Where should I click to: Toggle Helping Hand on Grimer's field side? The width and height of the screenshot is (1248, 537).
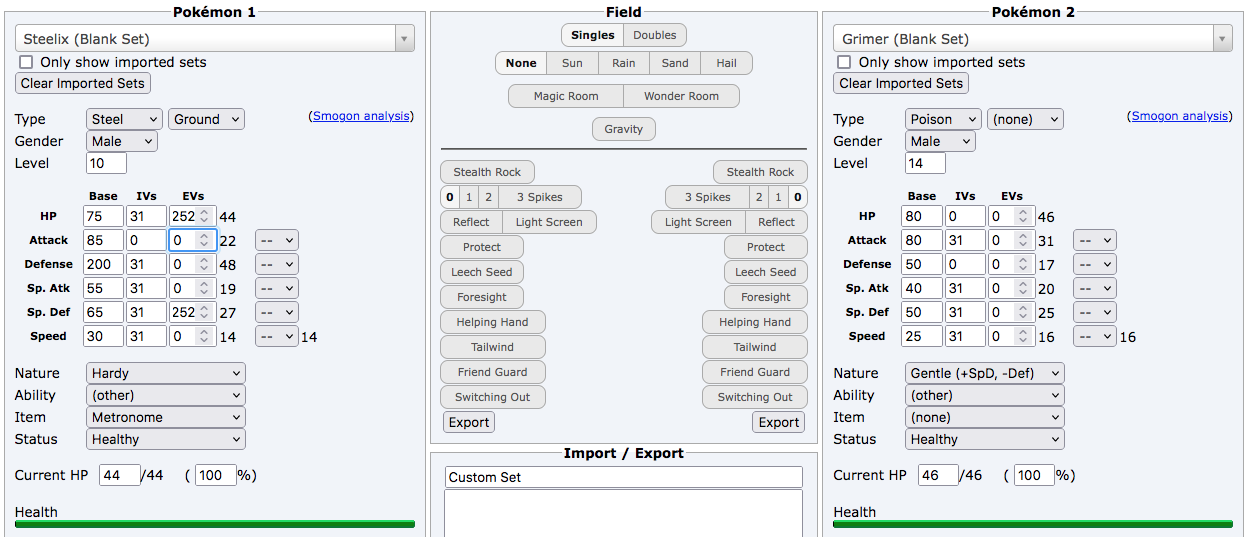(x=755, y=322)
